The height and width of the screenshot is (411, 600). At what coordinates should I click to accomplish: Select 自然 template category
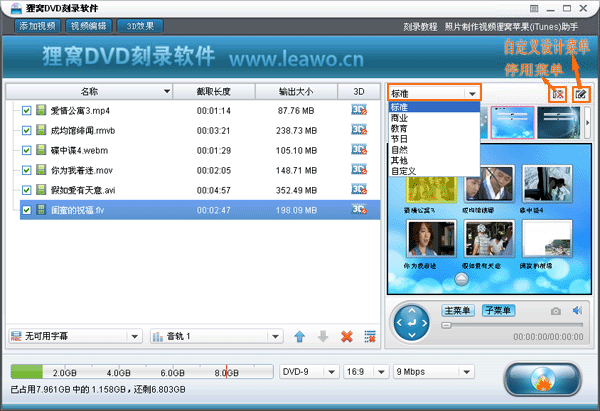(x=434, y=150)
